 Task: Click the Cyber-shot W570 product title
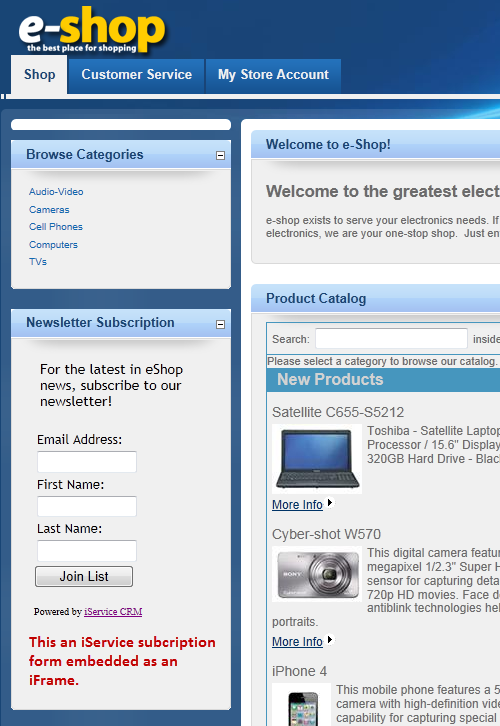click(326, 534)
